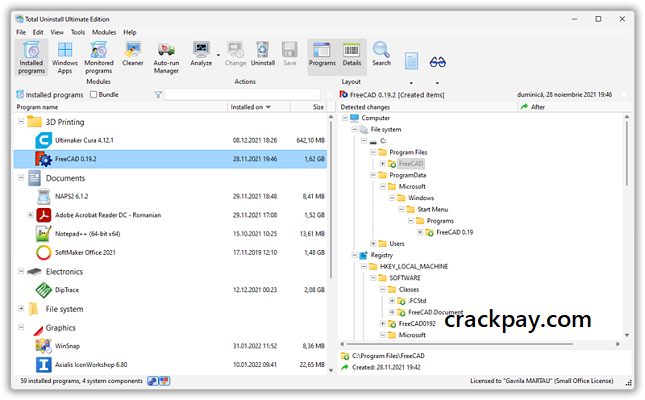The image size is (645, 400).
Task: Expand the File system group
Action: pos(21,308)
